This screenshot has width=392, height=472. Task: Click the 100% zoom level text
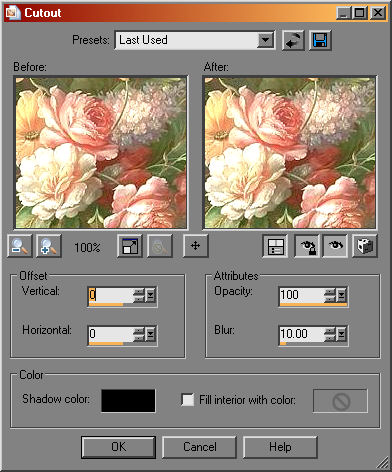point(87,247)
